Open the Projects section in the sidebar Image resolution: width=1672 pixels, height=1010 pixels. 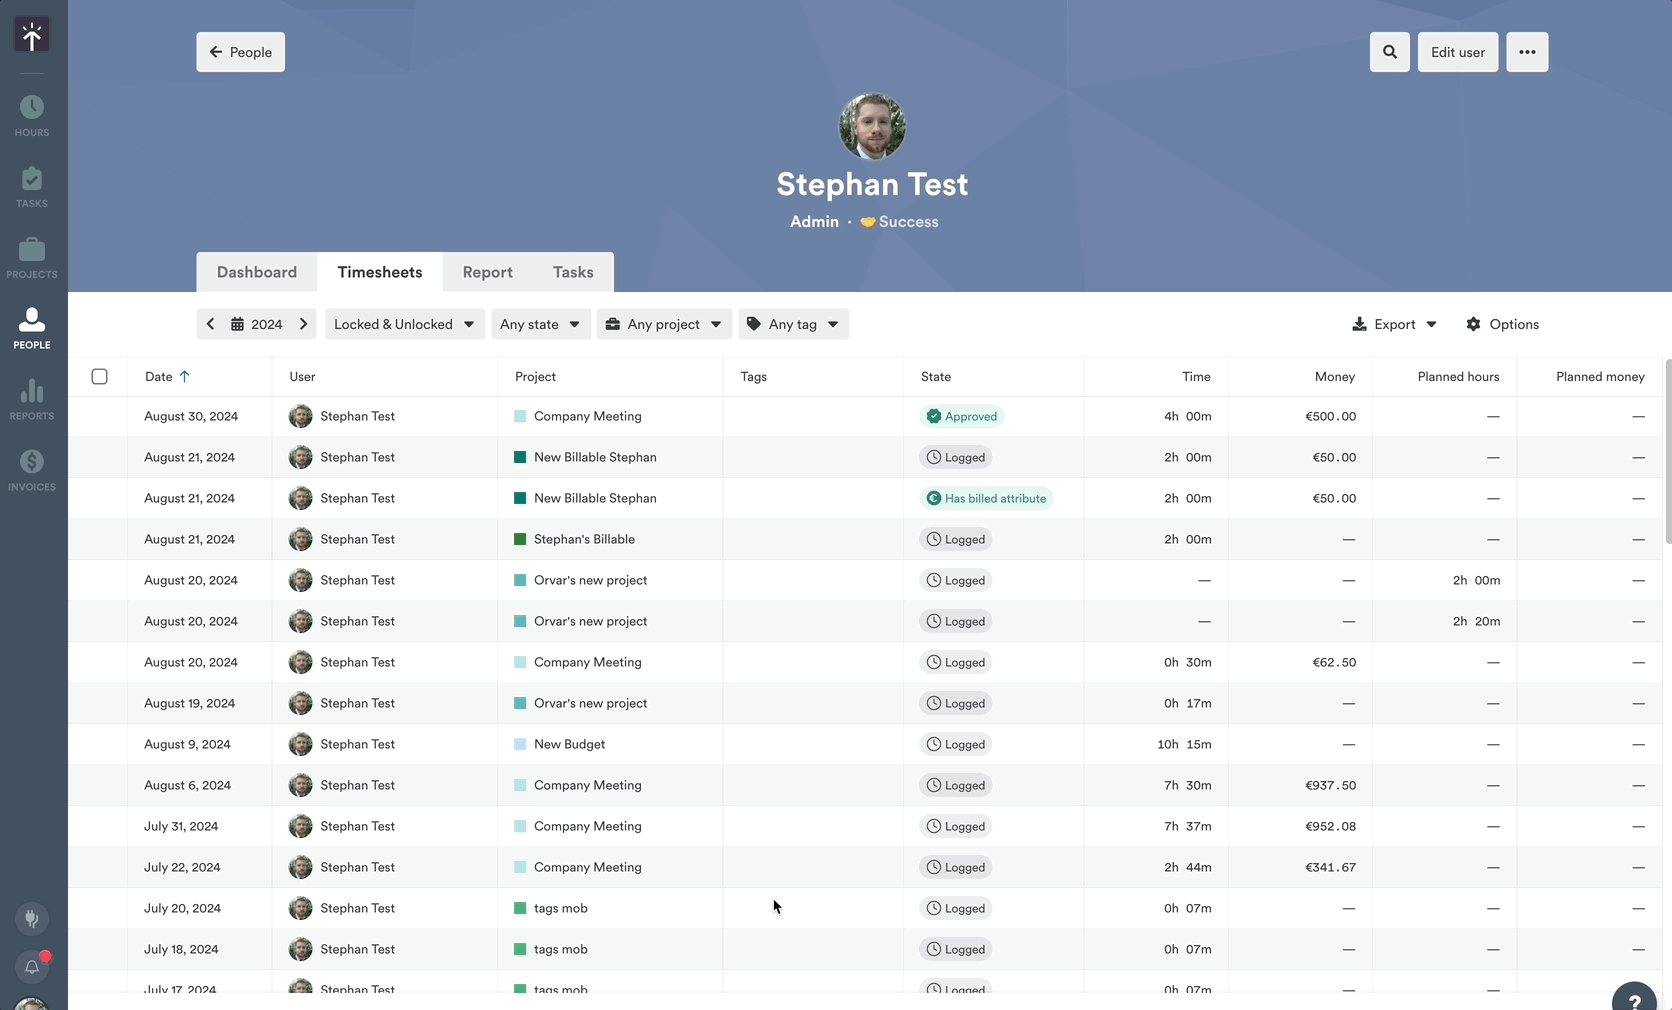pyautogui.click(x=31, y=257)
